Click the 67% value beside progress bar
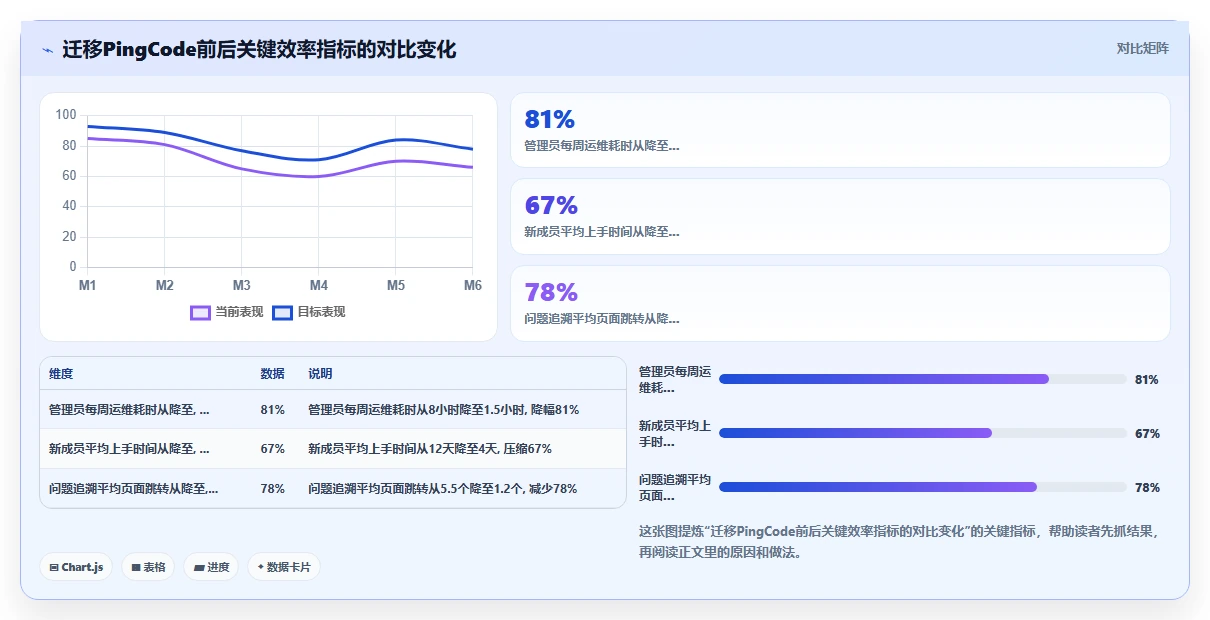Image resolution: width=1210 pixels, height=620 pixels. point(1147,434)
